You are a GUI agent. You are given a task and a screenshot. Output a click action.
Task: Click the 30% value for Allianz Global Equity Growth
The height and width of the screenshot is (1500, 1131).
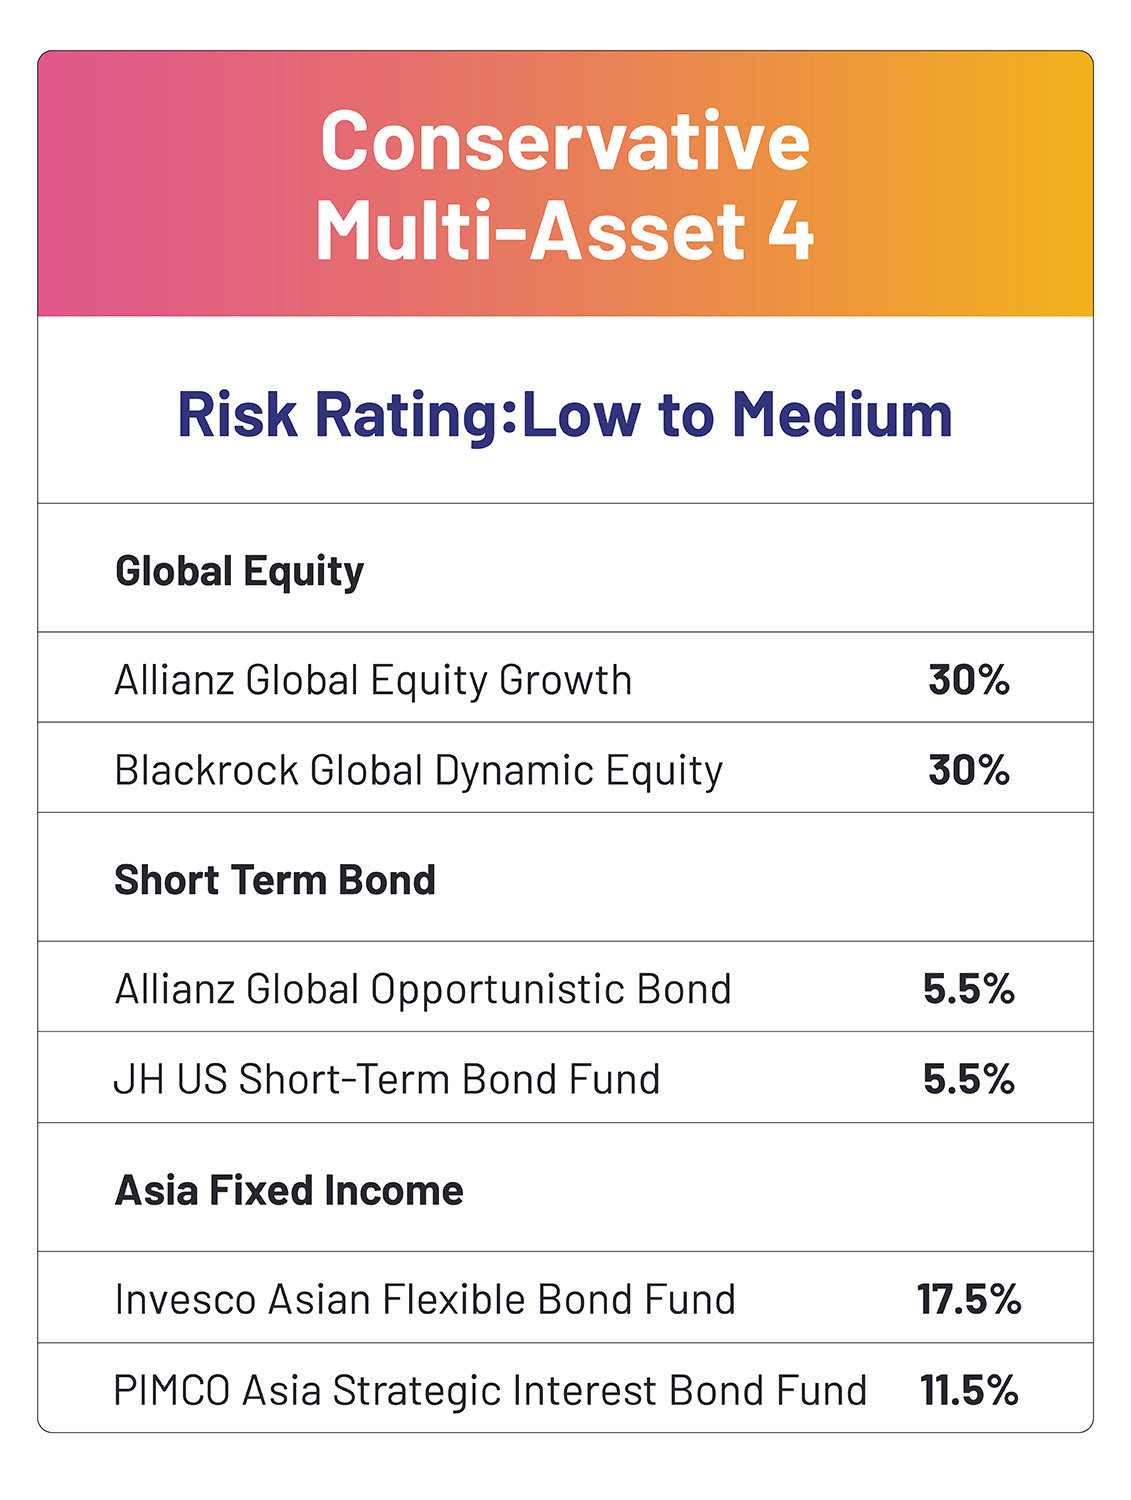click(969, 680)
